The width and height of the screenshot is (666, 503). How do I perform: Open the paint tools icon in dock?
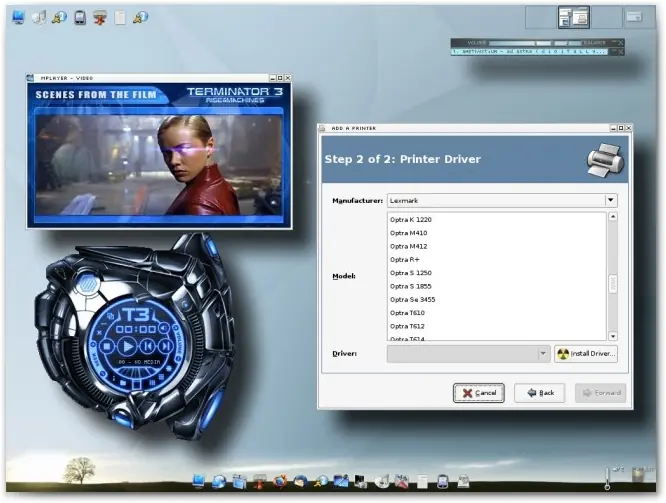click(x=401, y=481)
